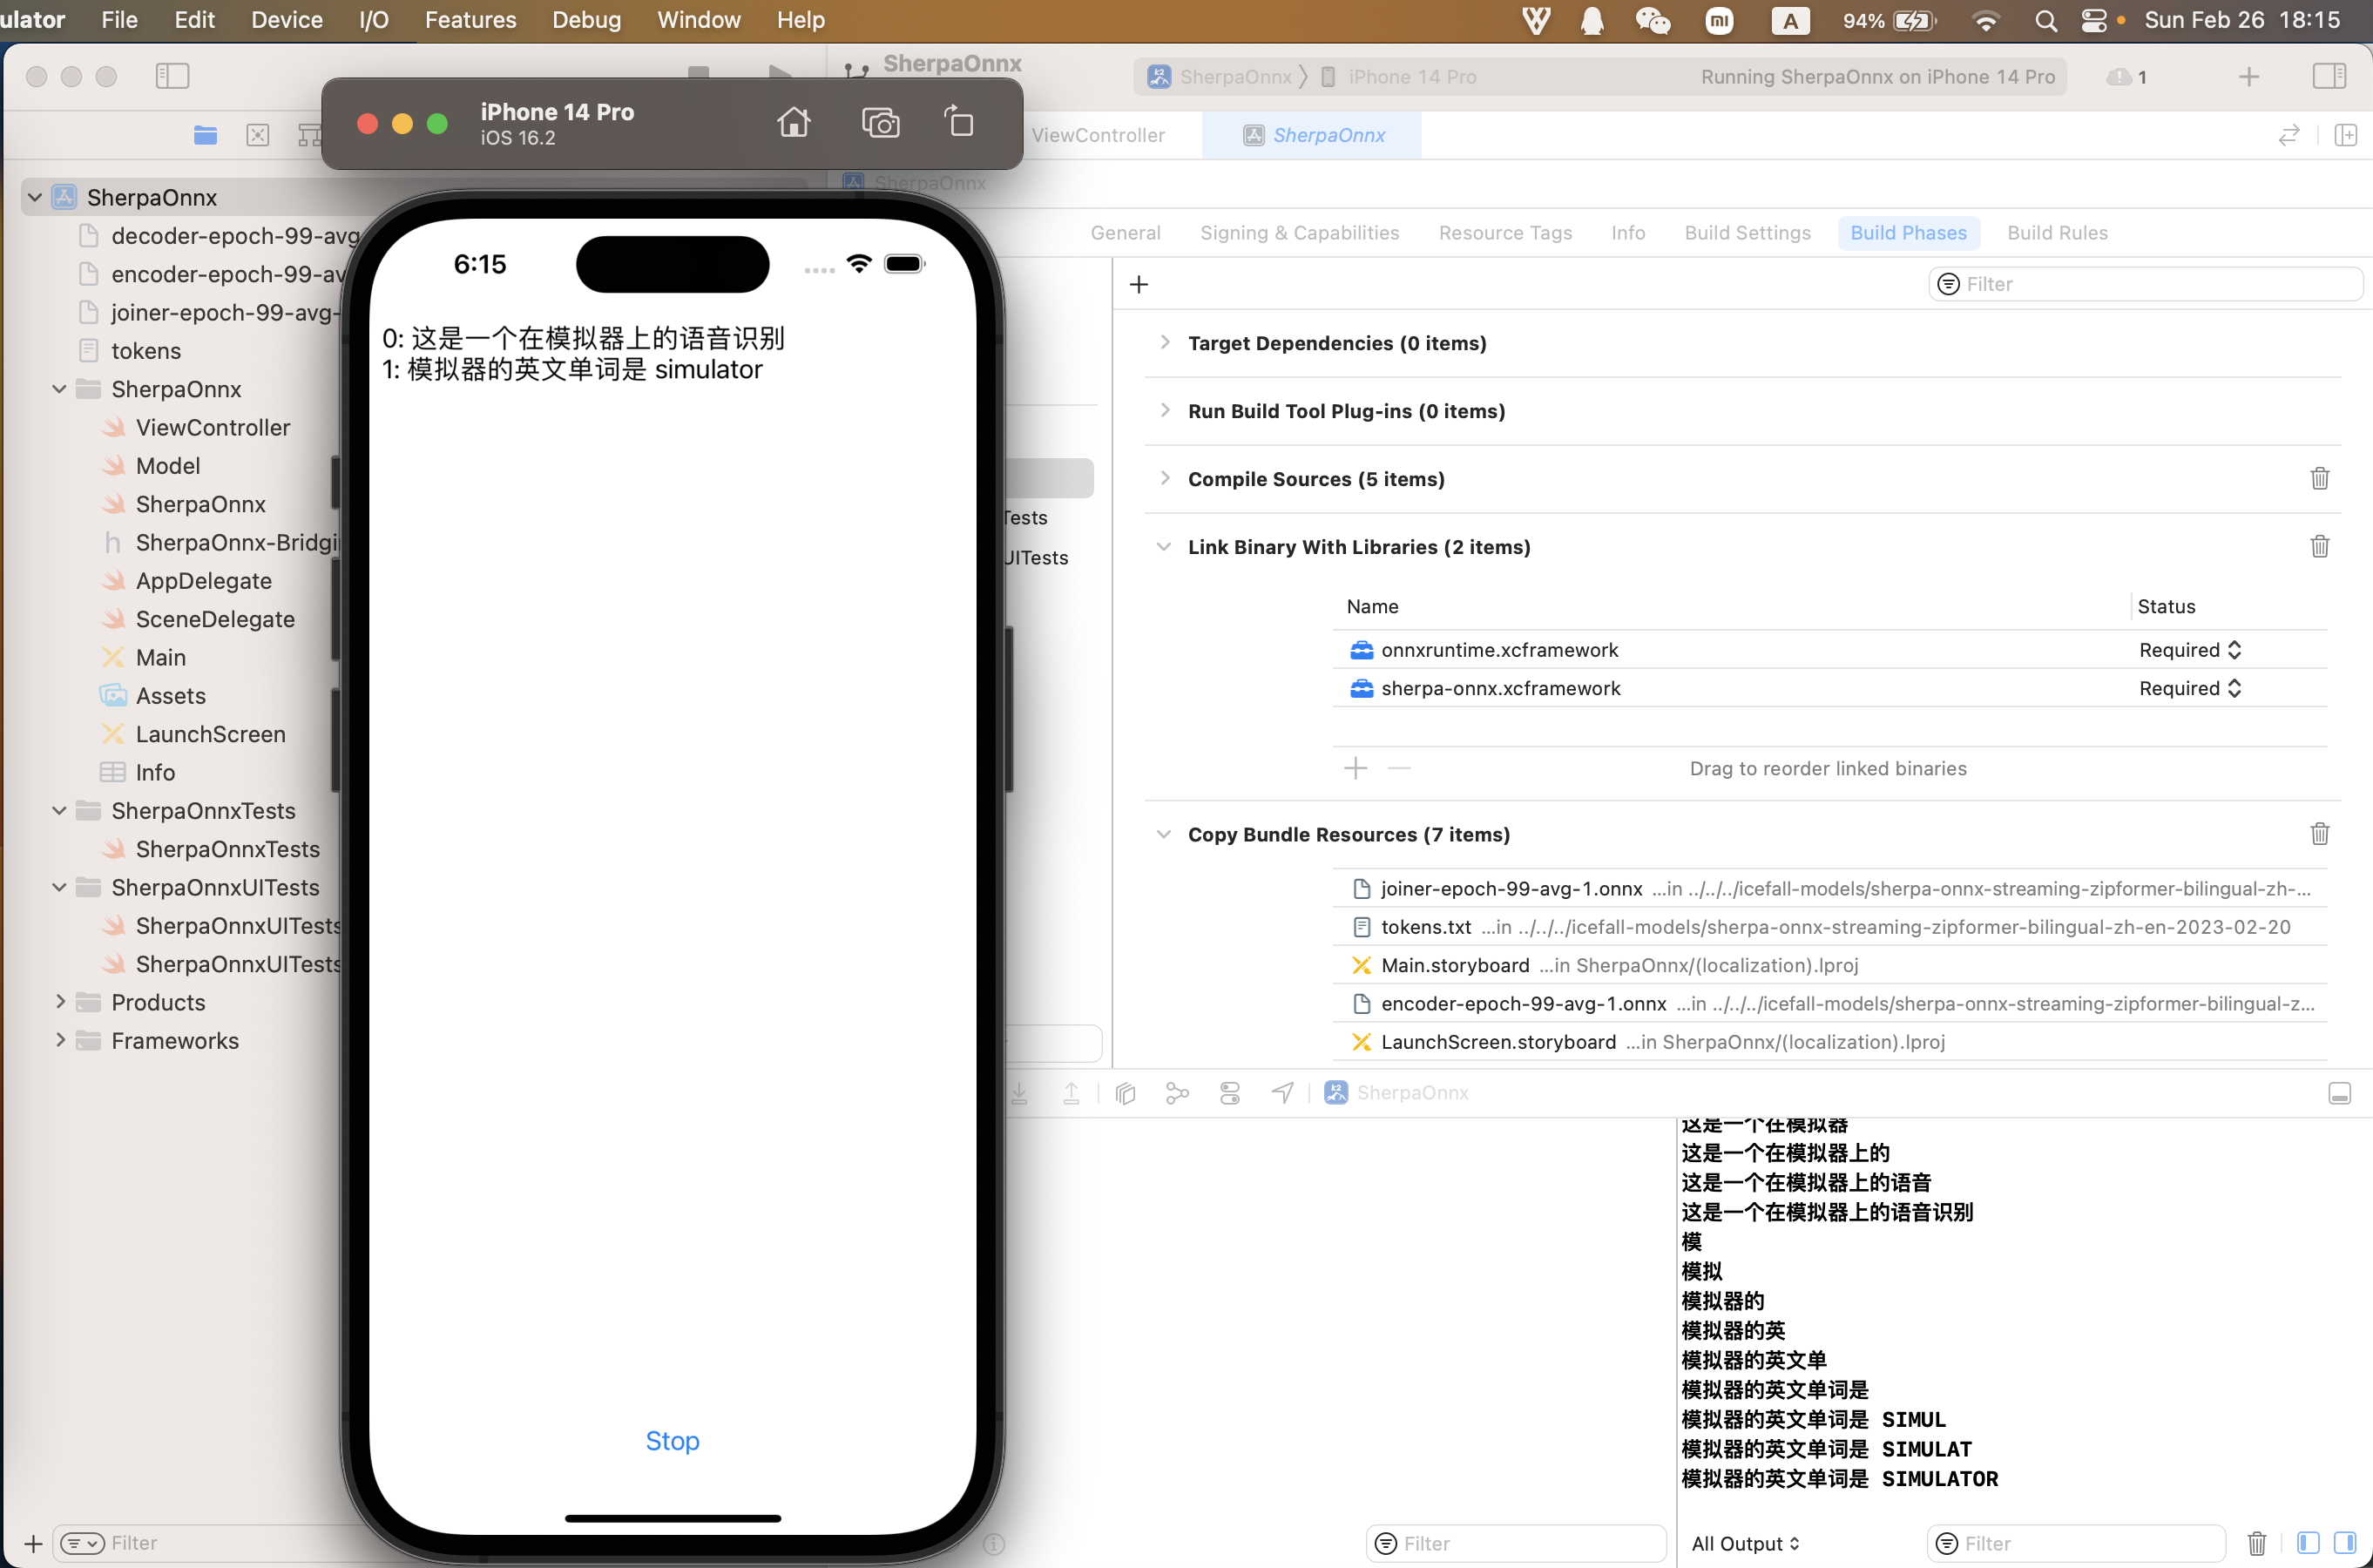
Task: Expand the Frameworks group
Action: 59,1040
